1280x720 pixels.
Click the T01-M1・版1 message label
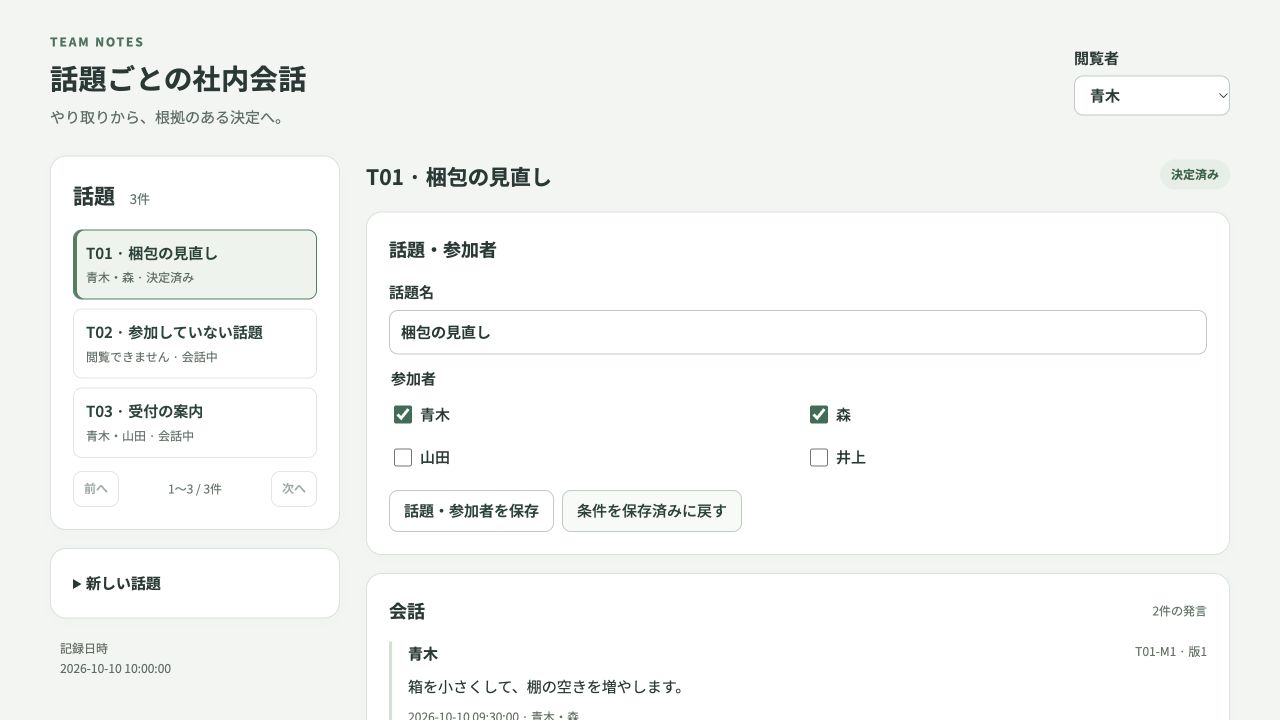pos(1171,652)
